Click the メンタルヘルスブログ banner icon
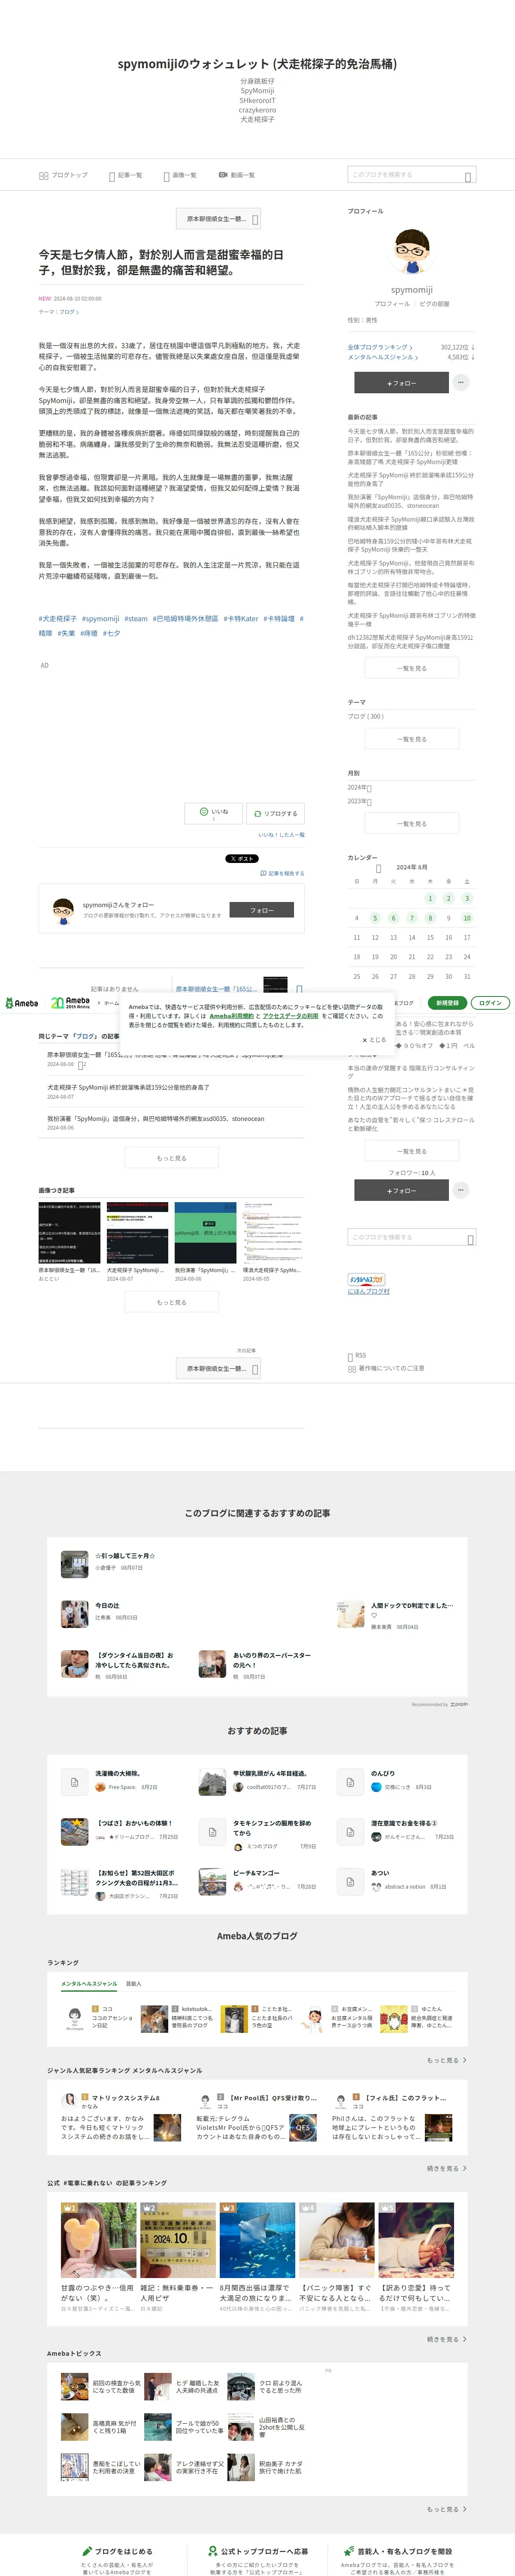515x2576 pixels. tap(366, 1279)
